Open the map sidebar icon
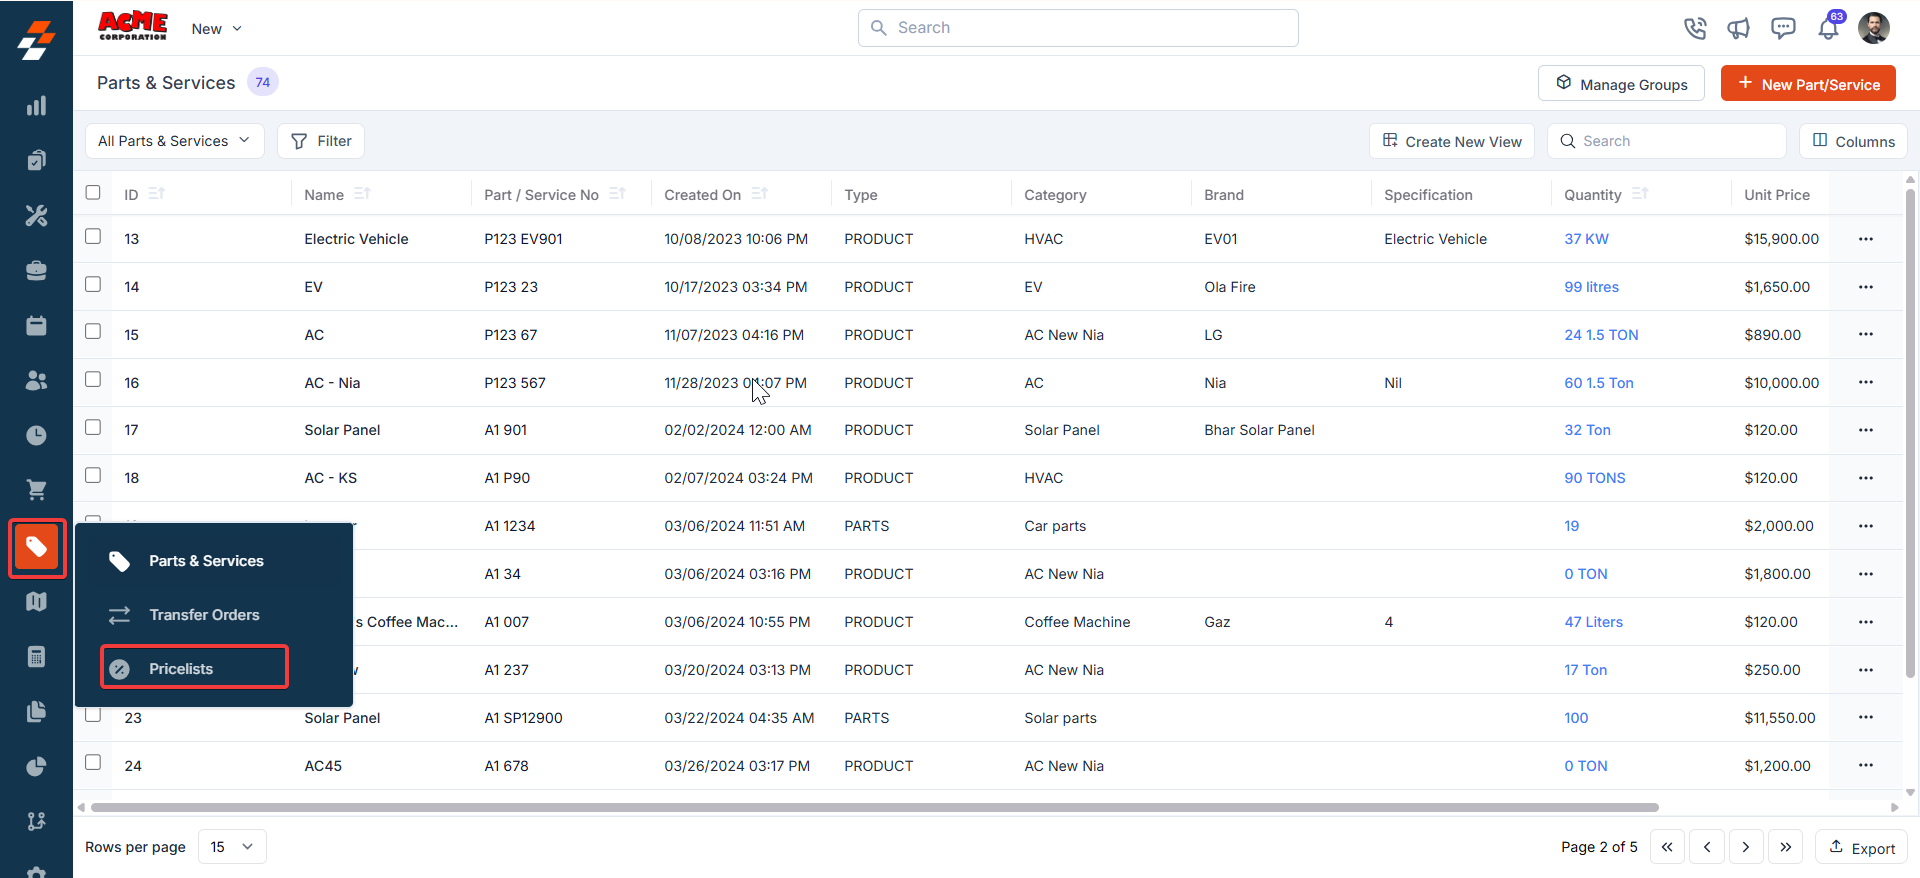The width and height of the screenshot is (1920, 878). pyautogui.click(x=36, y=601)
